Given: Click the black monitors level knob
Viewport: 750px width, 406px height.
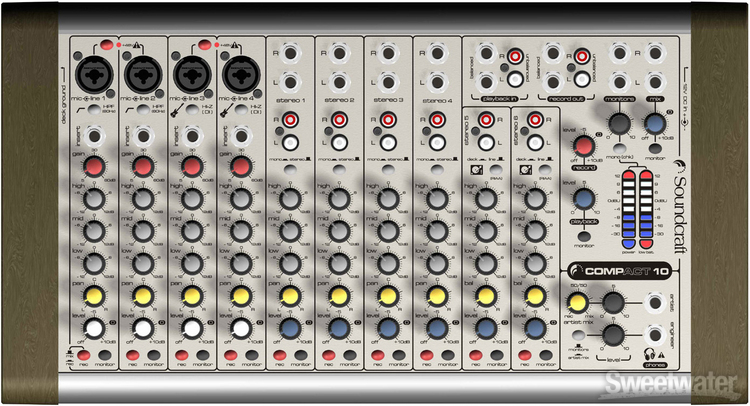Looking at the screenshot, I should coord(619,123).
